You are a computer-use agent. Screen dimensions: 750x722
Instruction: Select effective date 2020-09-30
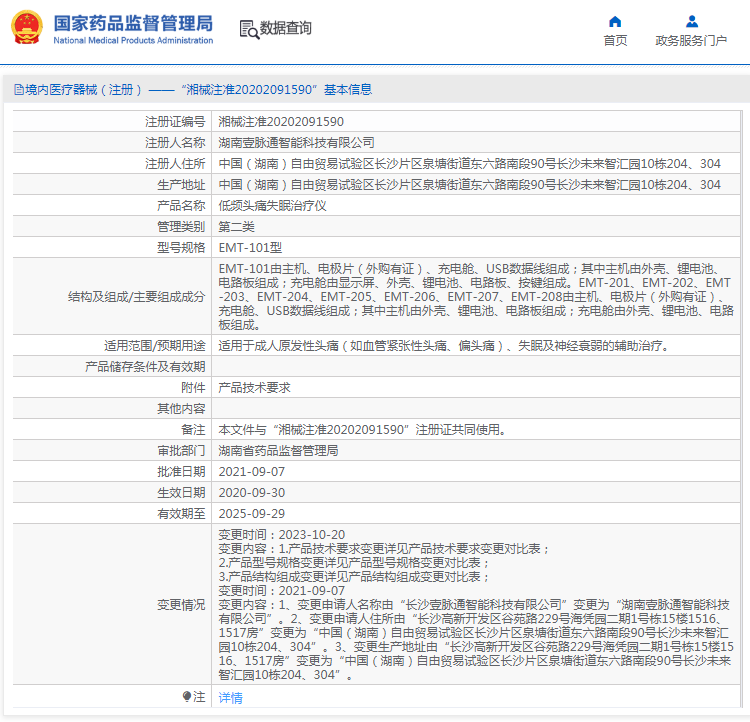coord(252,493)
